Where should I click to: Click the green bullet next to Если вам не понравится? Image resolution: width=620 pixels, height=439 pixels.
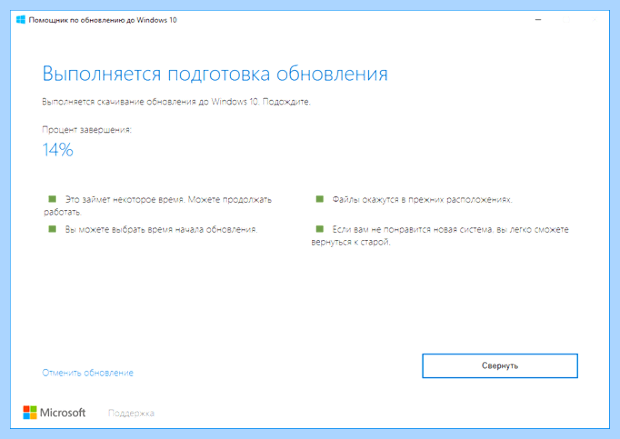coord(319,229)
